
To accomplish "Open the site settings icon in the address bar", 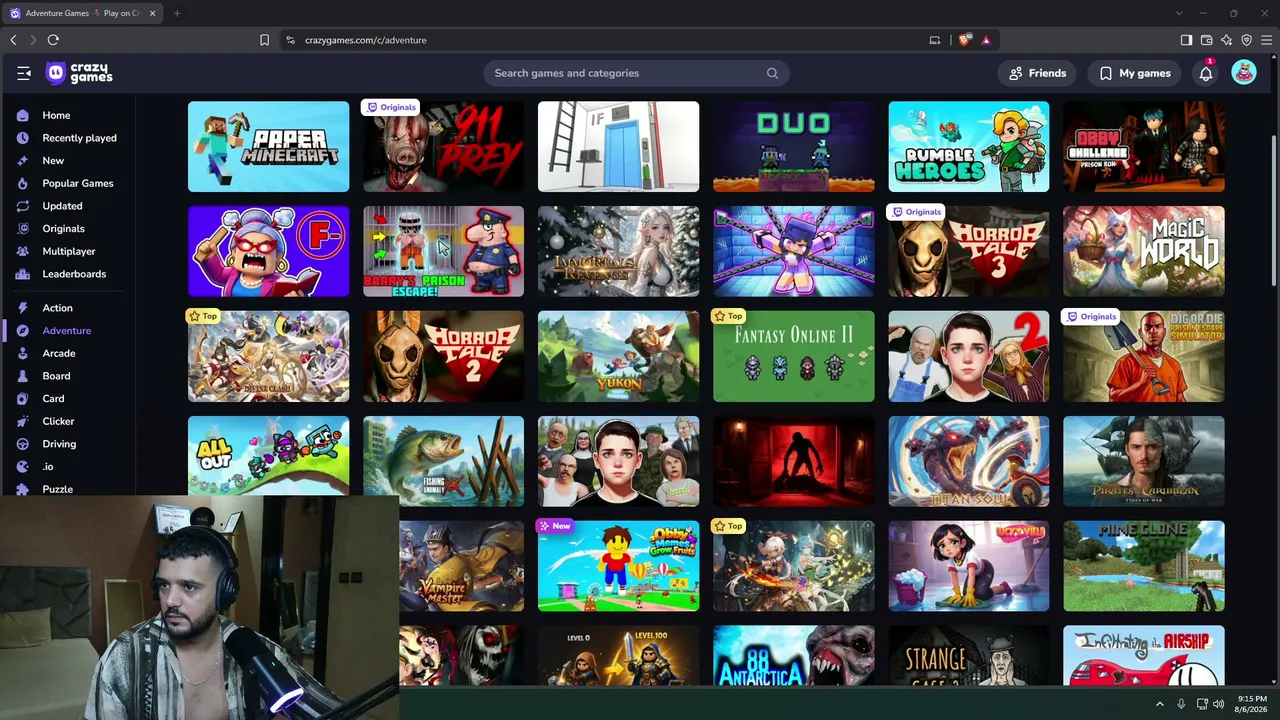I will (x=290, y=40).
